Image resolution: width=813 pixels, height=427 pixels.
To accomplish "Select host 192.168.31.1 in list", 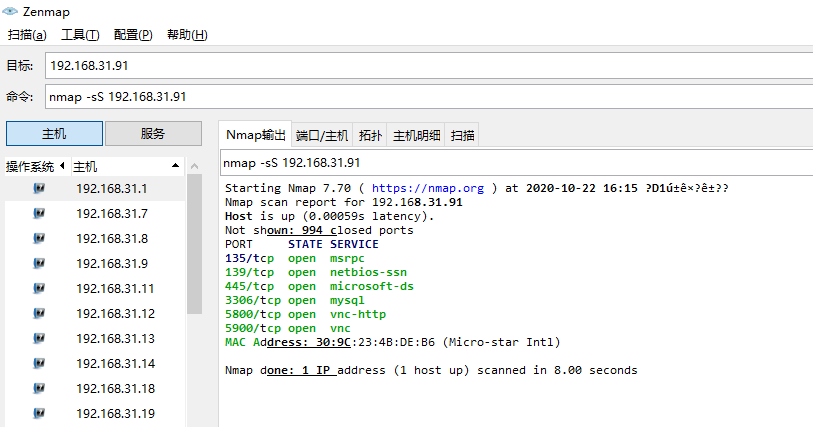I will pyautogui.click(x=111, y=188).
